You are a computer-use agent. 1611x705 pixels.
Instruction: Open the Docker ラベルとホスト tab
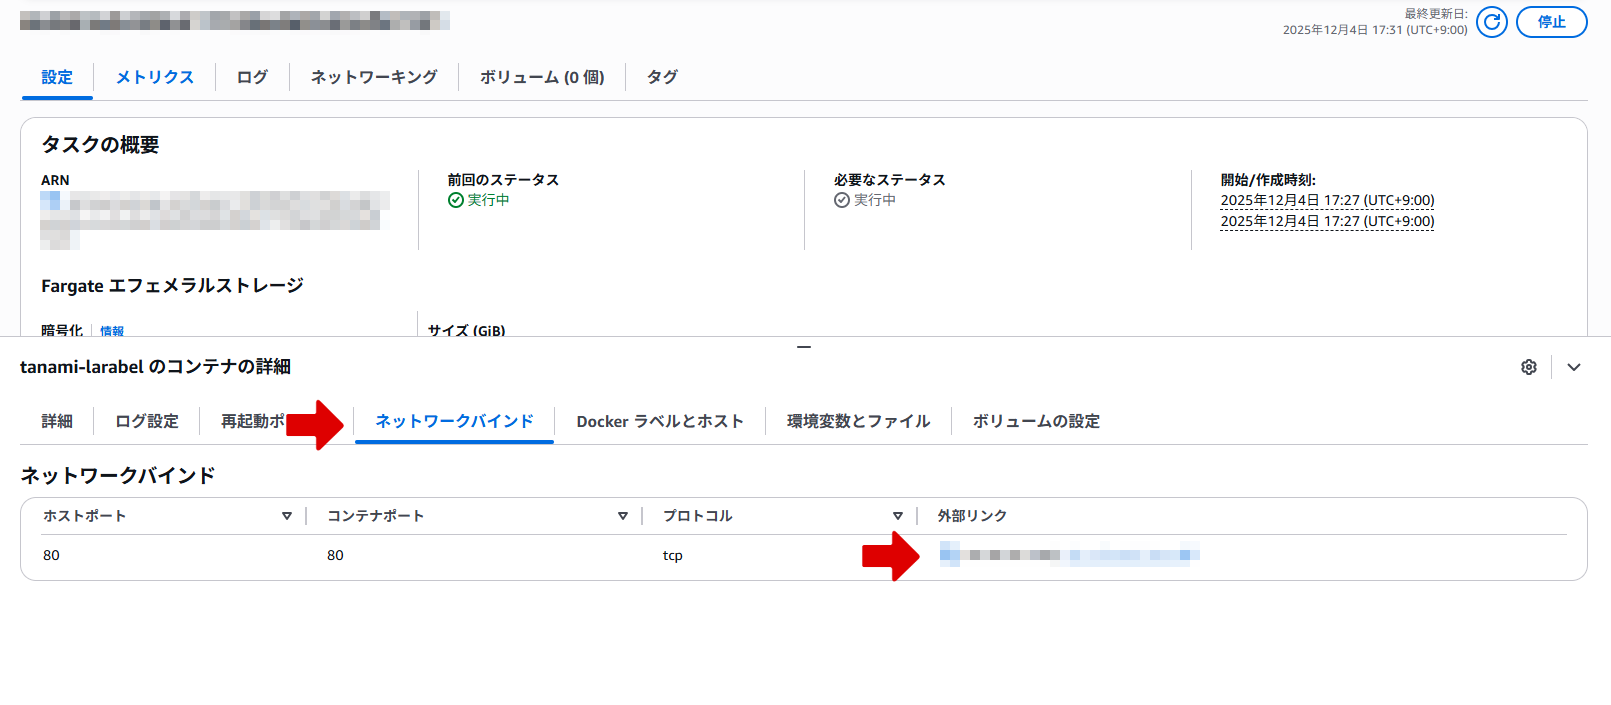659,421
